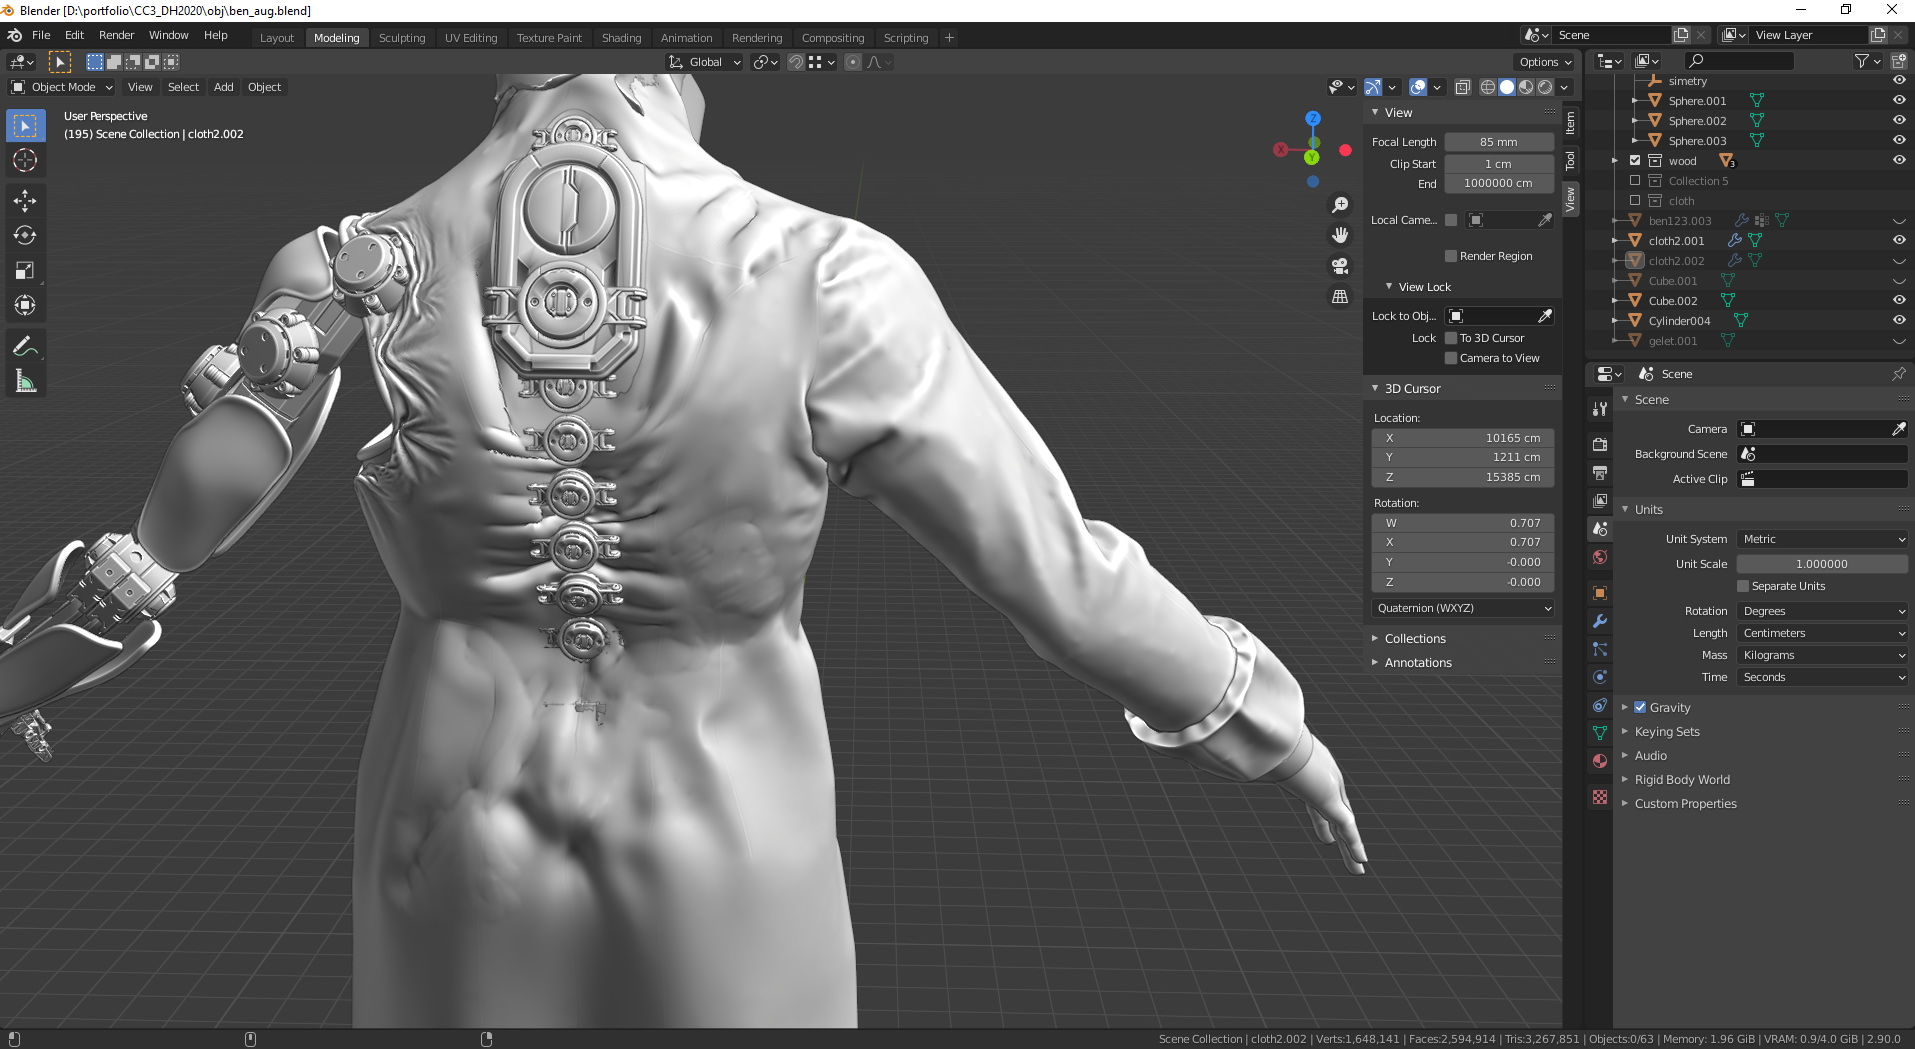This screenshot has width=1915, height=1049.
Task: Open the Unit System Metric dropdown
Action: [x=1822, y=539]
